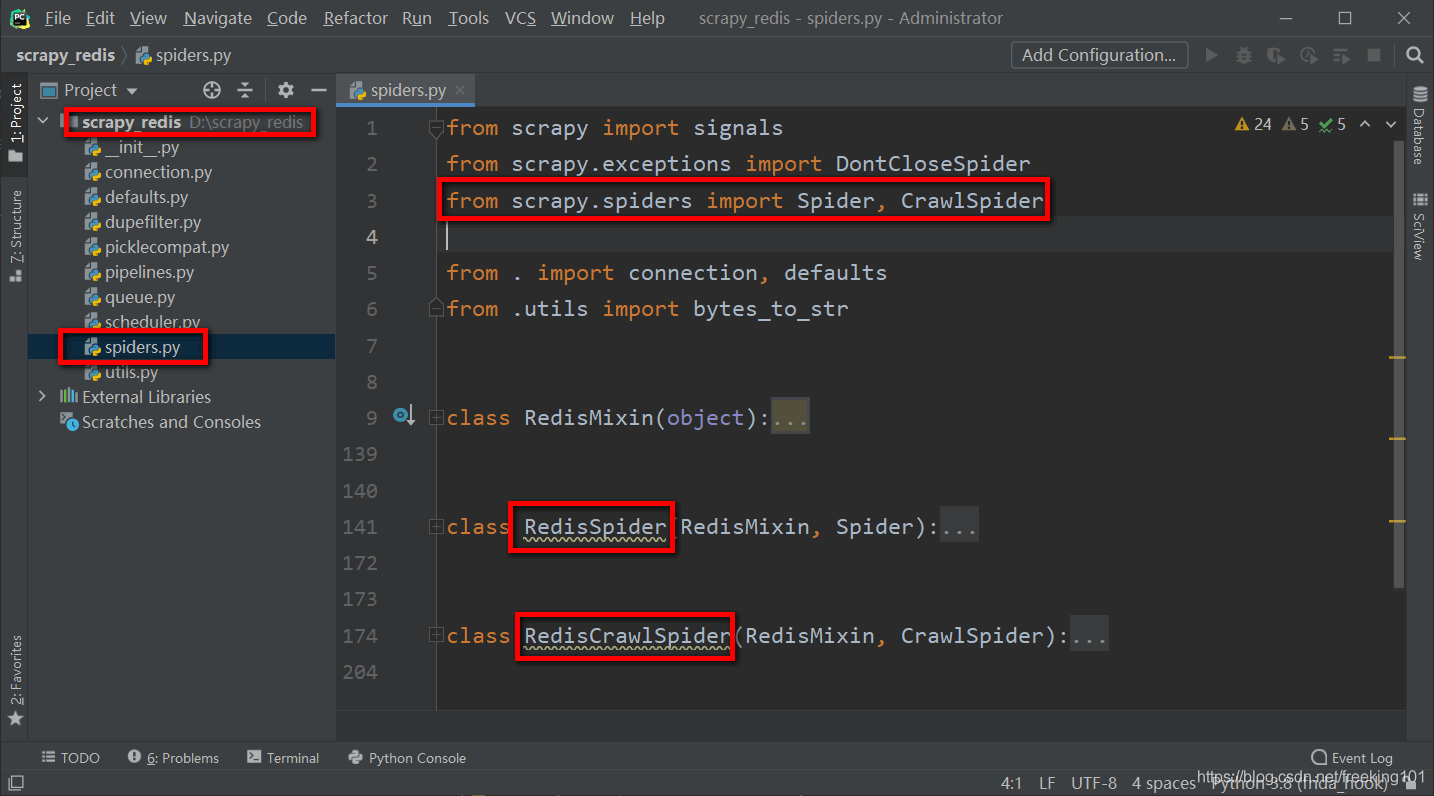This screenshot has height=796, width=1434.
Task: Select defaults.py in the project tree
Action: pyautogui.click(x=146, y=197)
